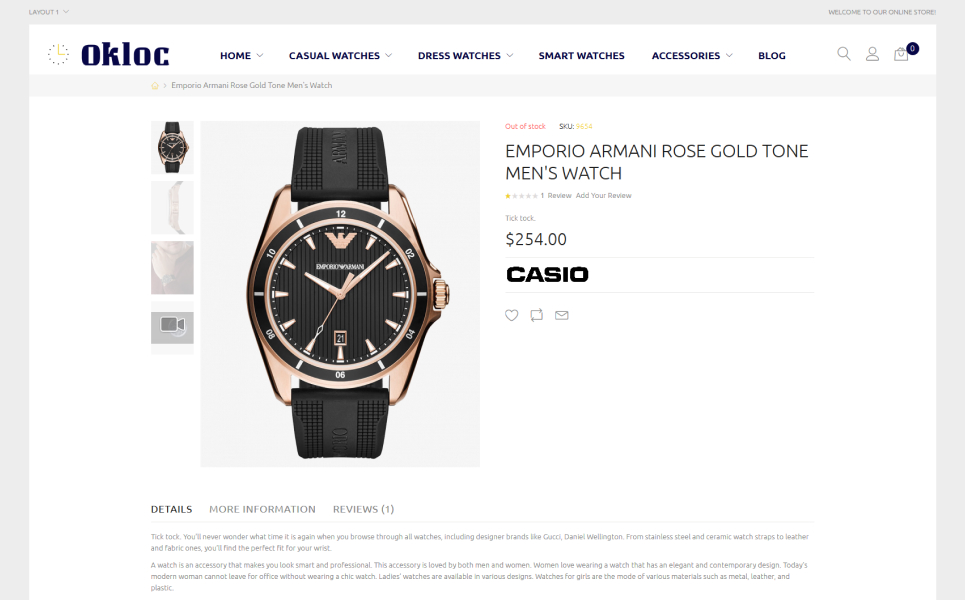Switch to More Information tab
Viewport: 965px width, 600px height.
tap(262, 509)
